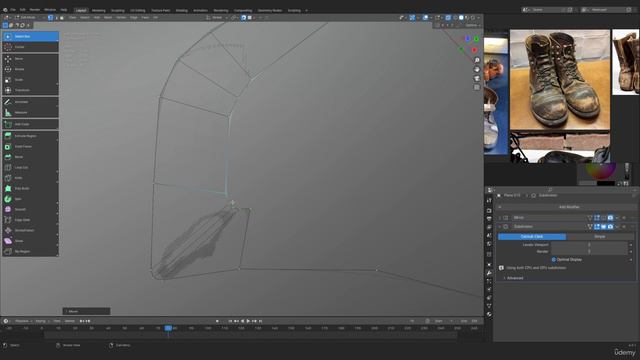Choose the Annotate tool

pyautogui.click(x=30, y=102)
